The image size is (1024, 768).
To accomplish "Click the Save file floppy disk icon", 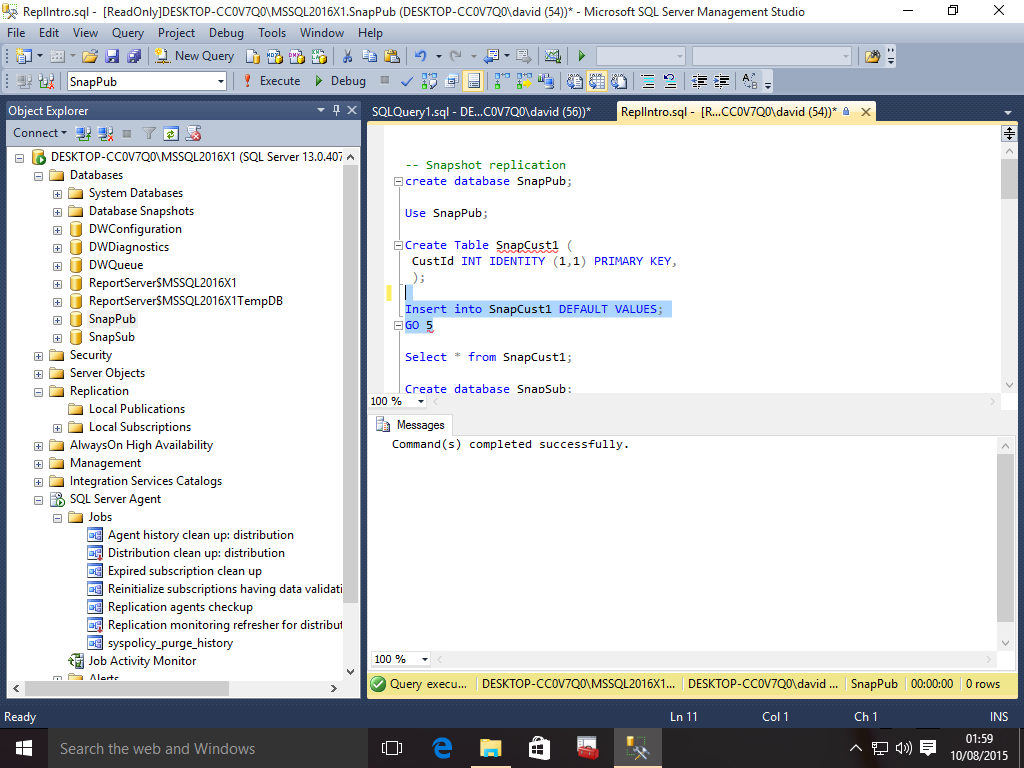I will [x=112, y=56].
